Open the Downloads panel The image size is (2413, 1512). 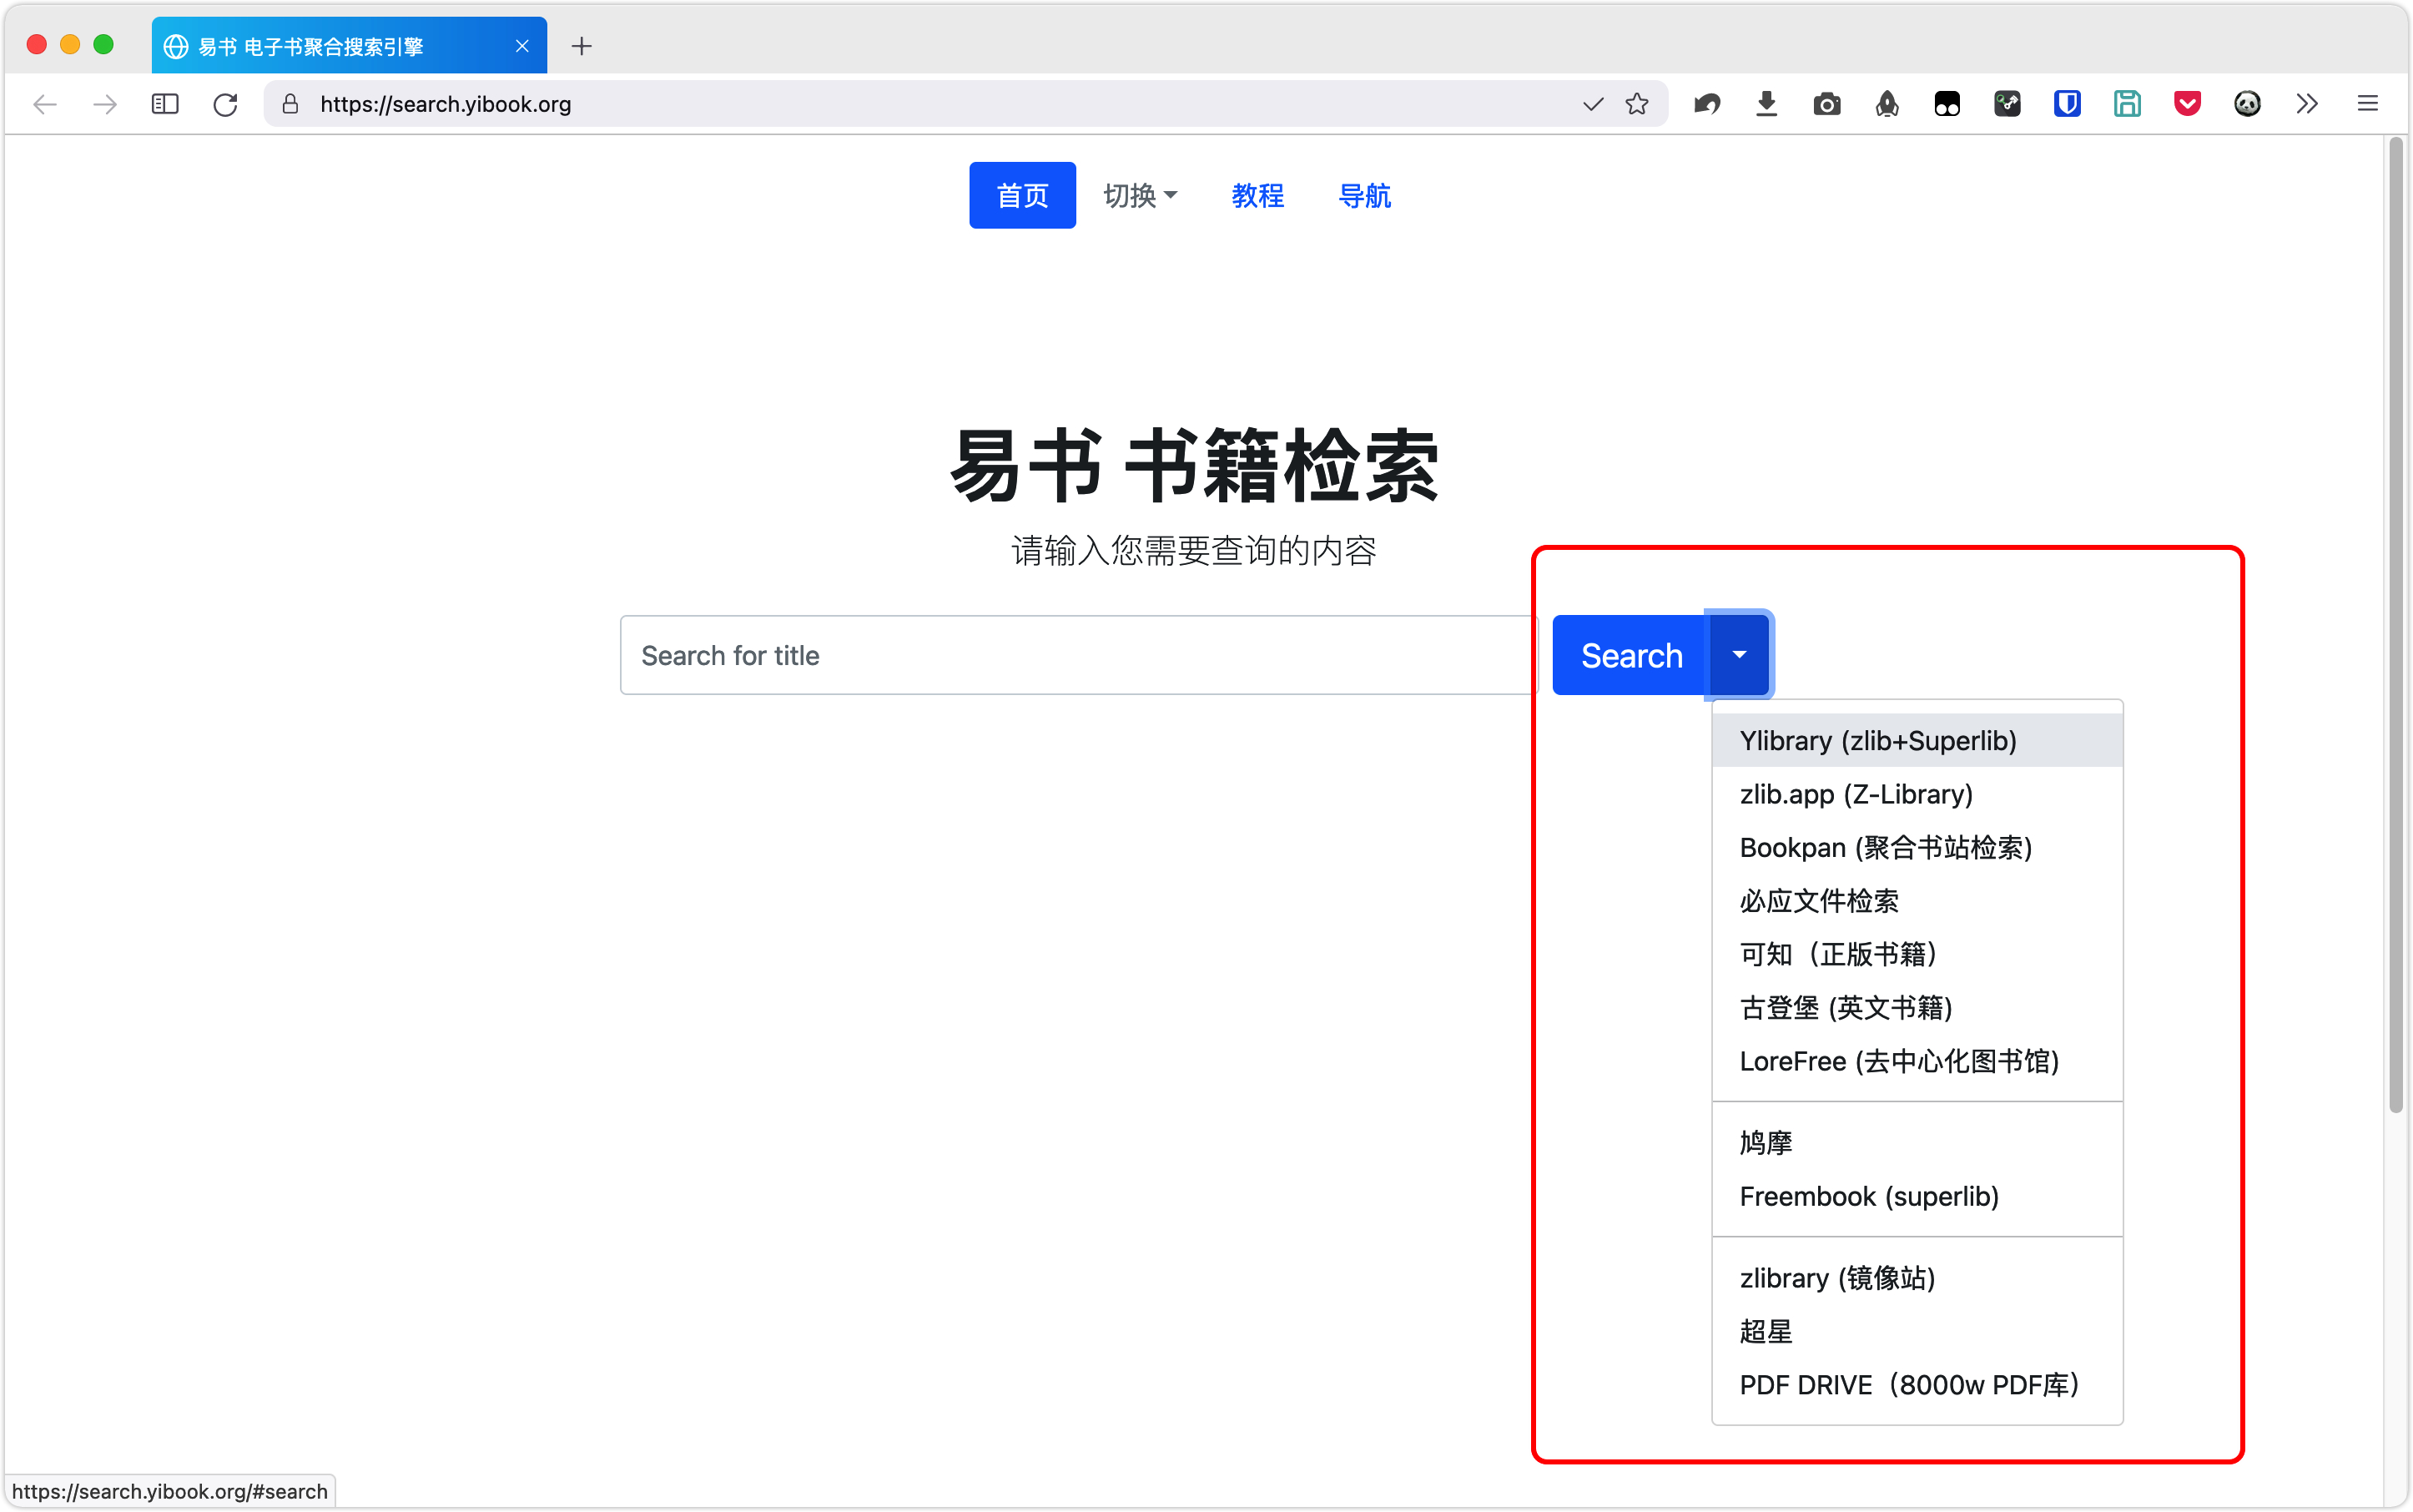pyautogui.click(x=1766, y=104)
